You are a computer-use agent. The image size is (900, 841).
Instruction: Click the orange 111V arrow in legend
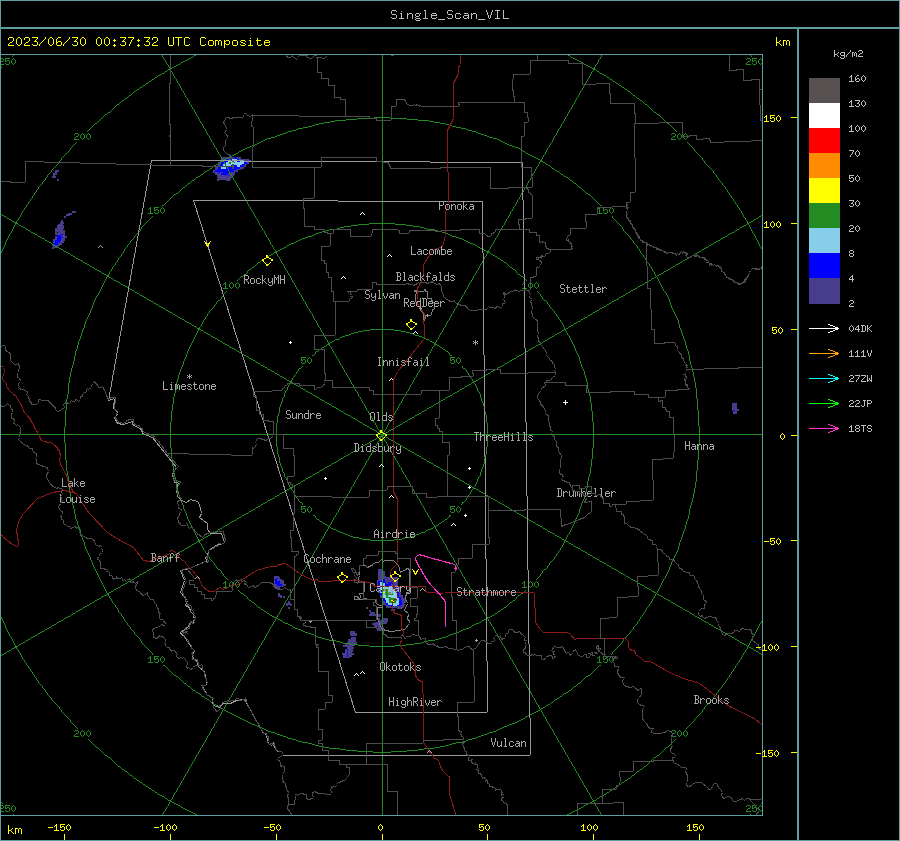tap(824, 354)
